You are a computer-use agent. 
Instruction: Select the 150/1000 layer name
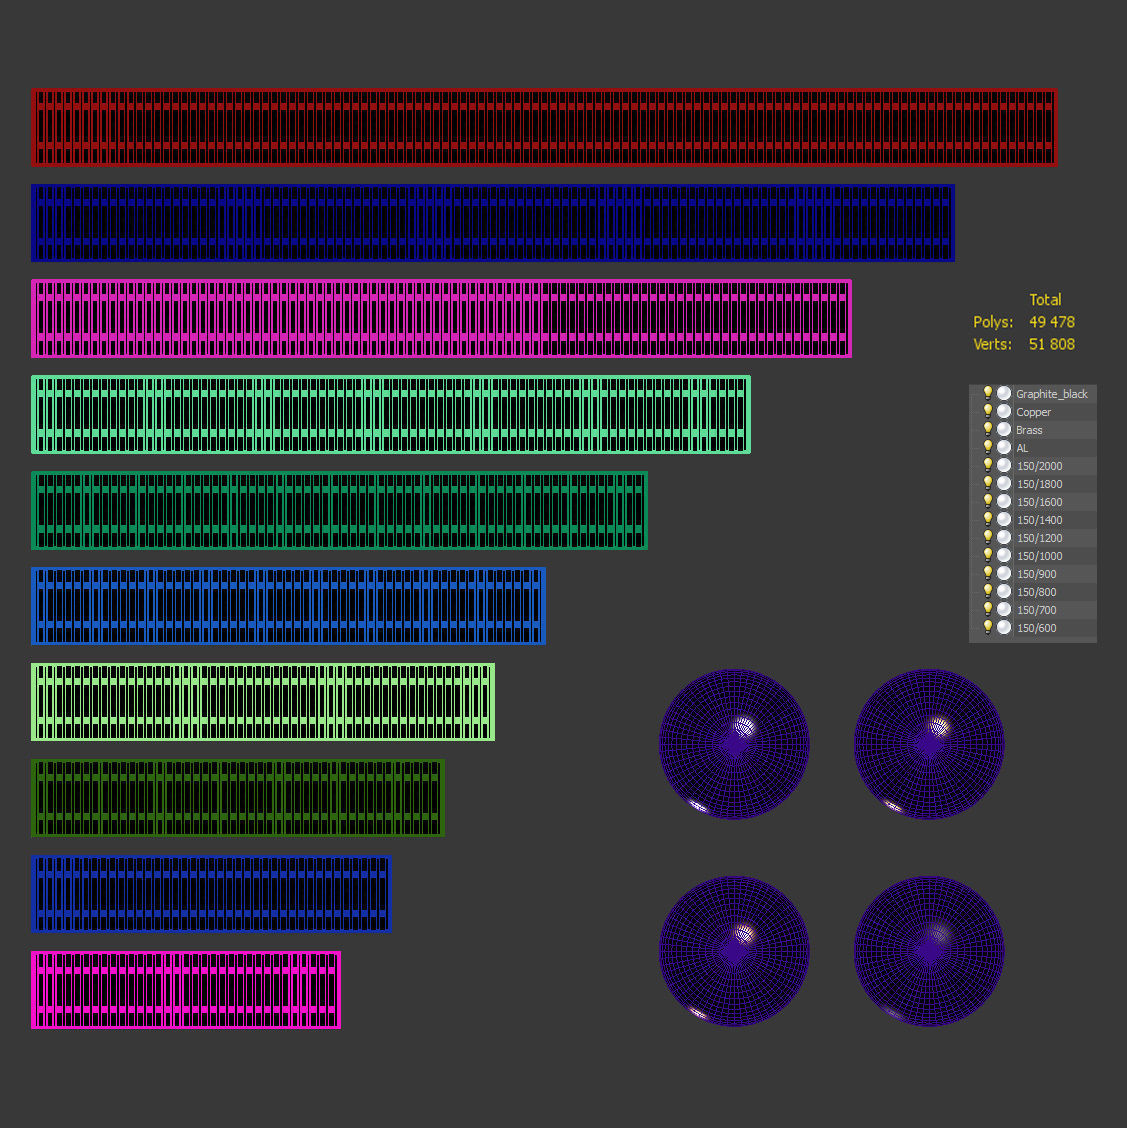click(1039, 556)
